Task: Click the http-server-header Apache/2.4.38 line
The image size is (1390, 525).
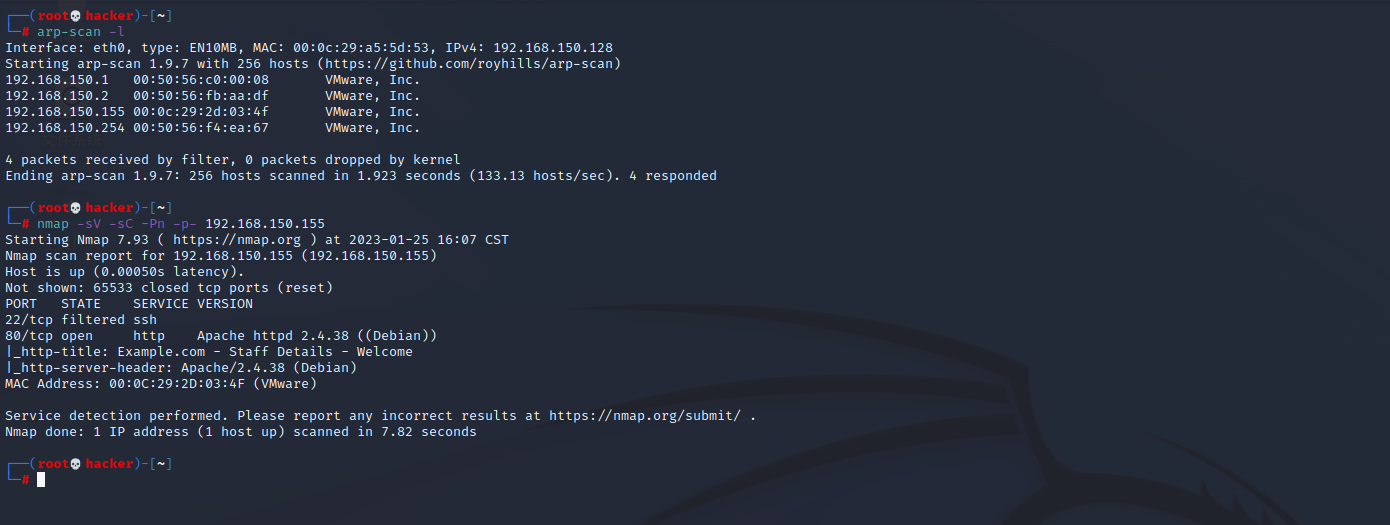Action: [x=181, y=368]
